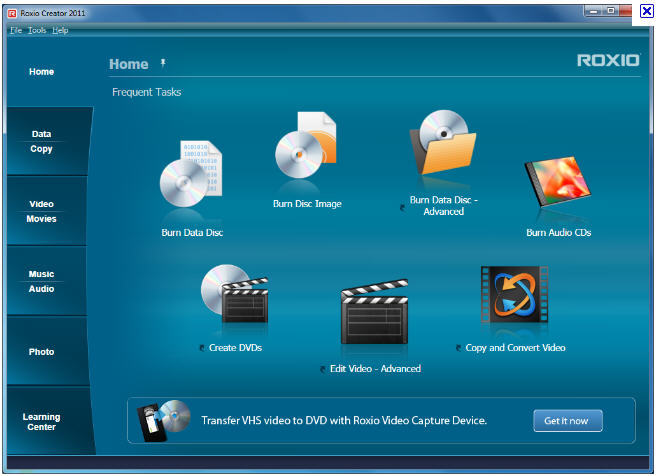
Task: Open the Photo sidebar tab
Action: (42, 352)
